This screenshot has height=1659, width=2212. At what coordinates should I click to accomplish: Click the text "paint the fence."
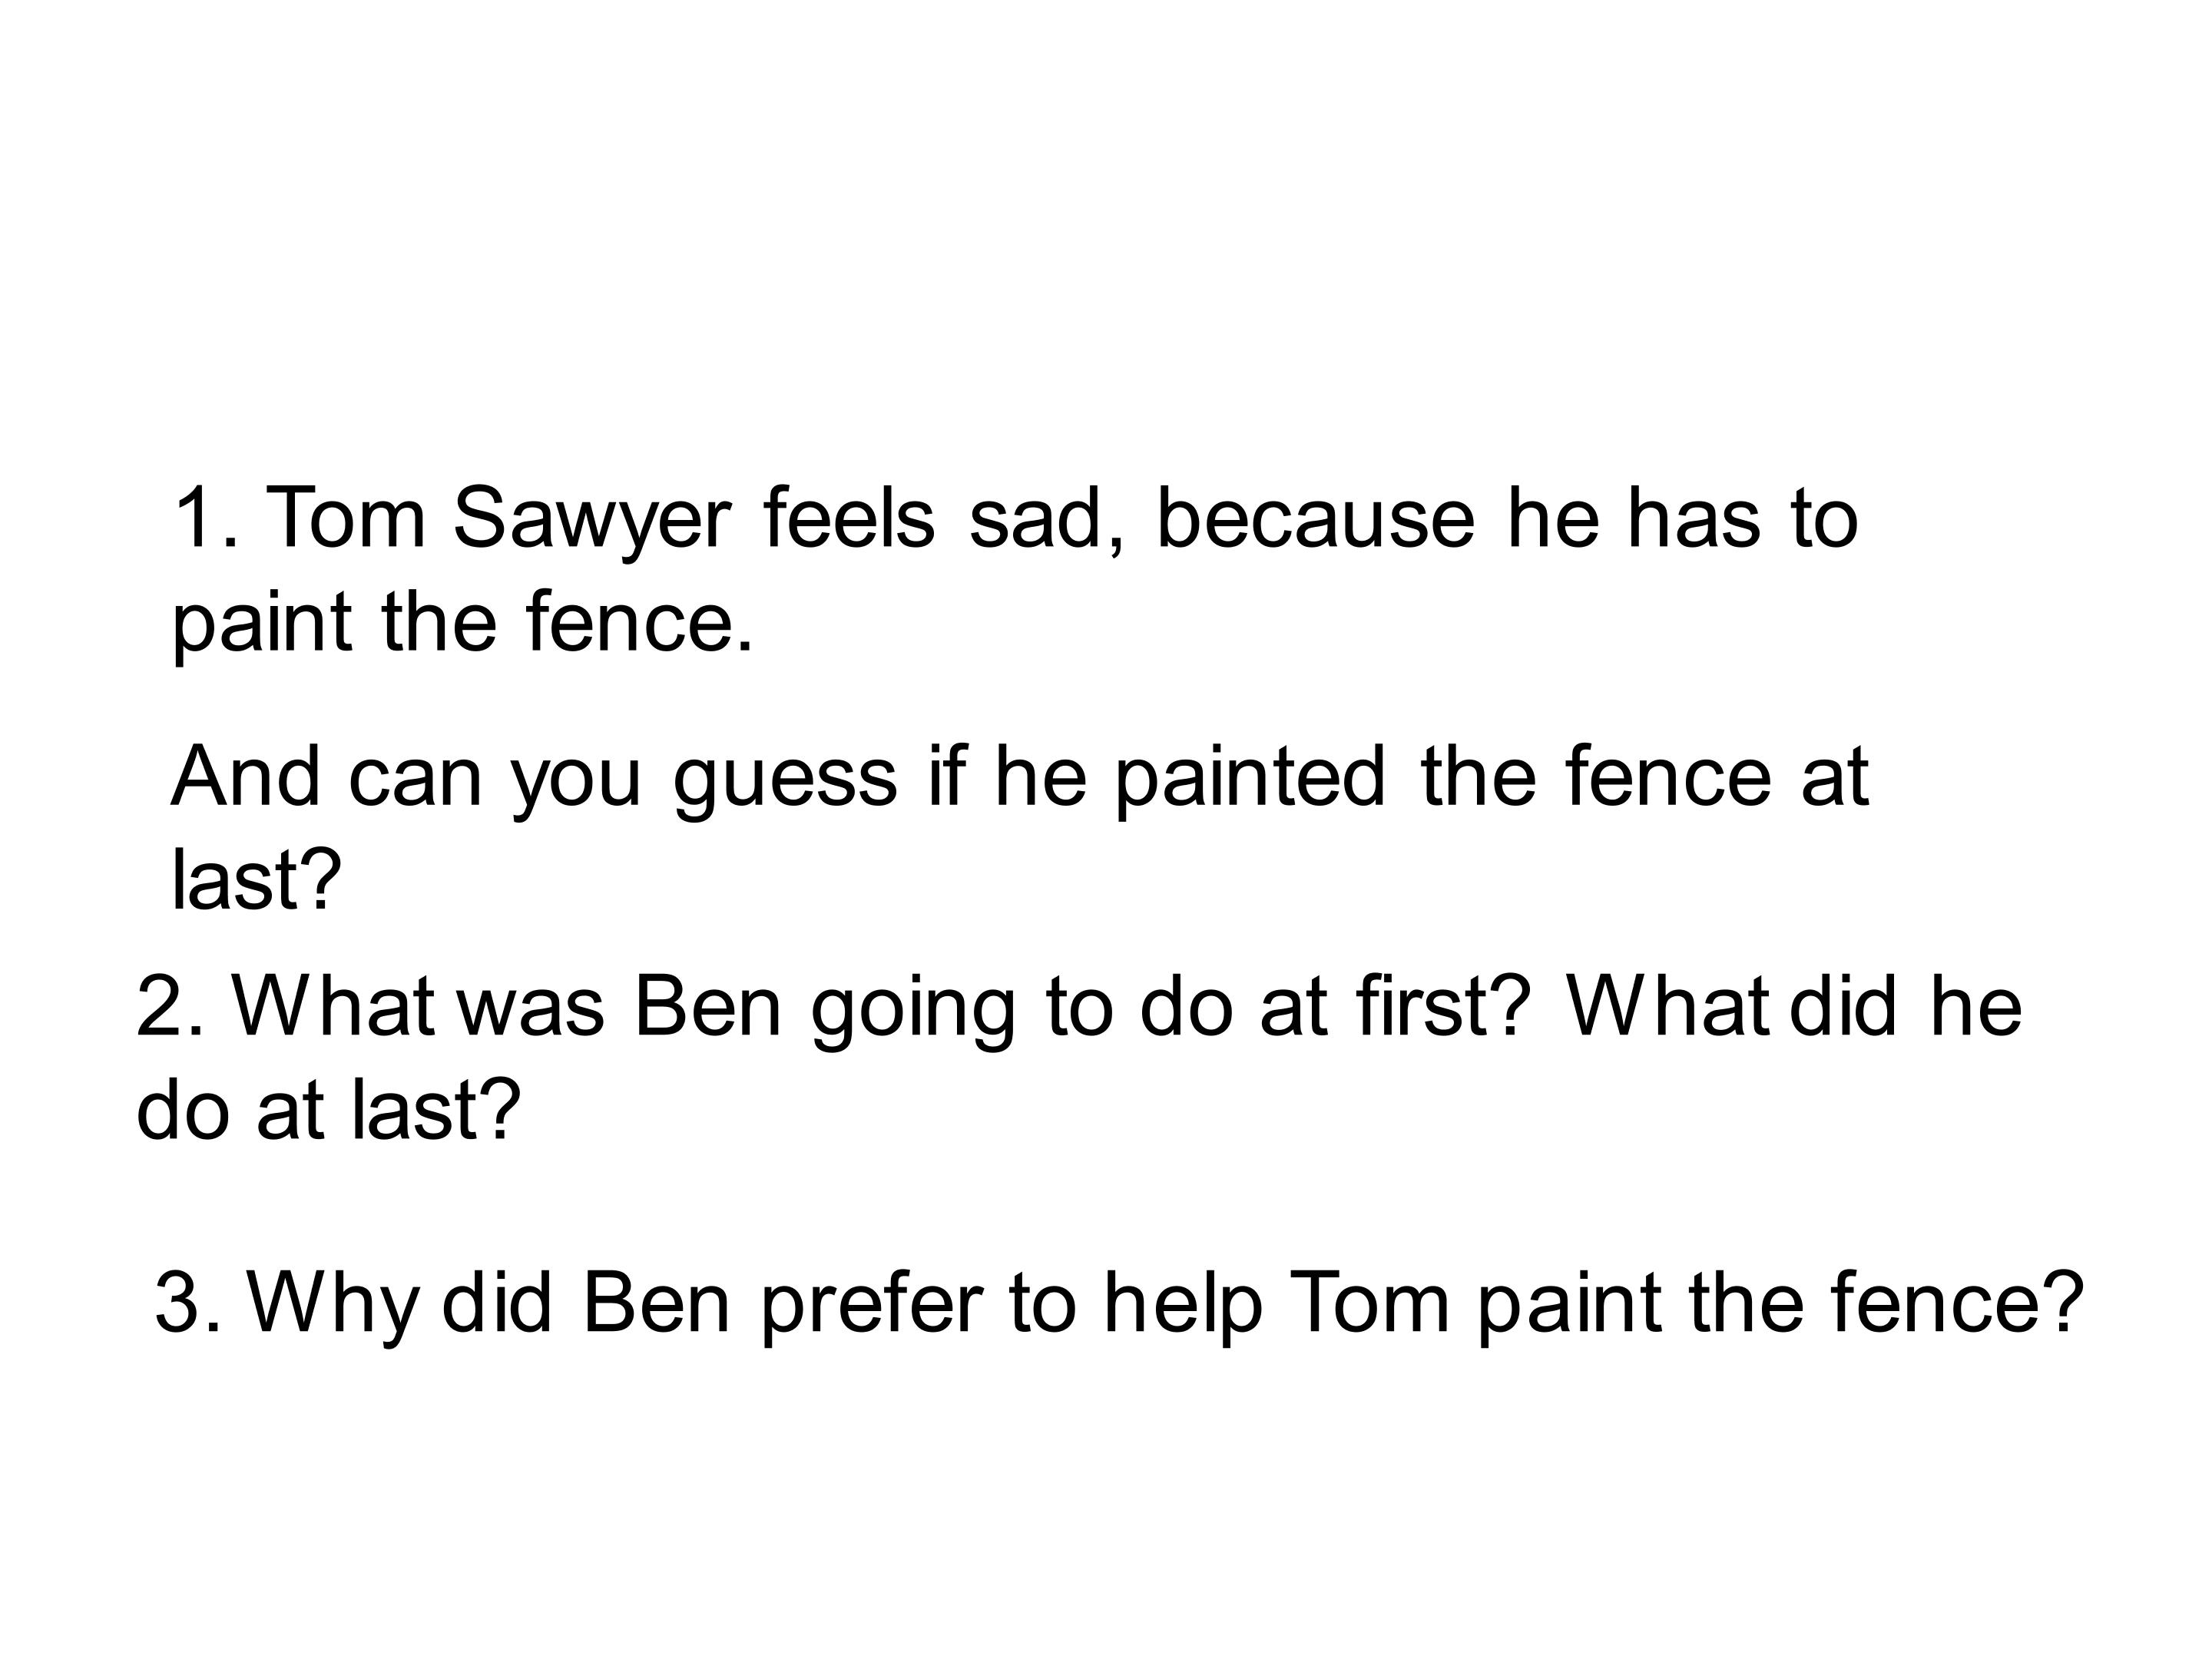pyautogui.click(x=462, y=622)
